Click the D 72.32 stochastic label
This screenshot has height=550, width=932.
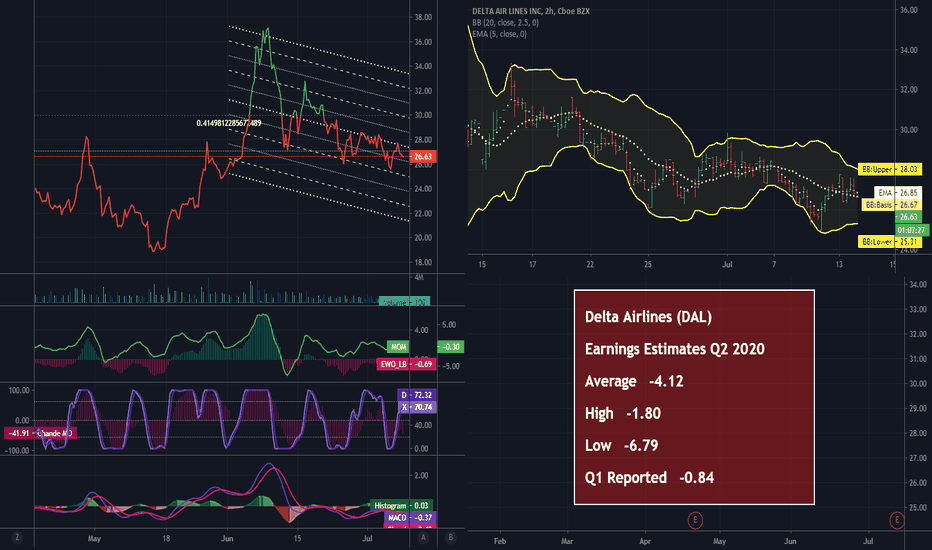417,395
